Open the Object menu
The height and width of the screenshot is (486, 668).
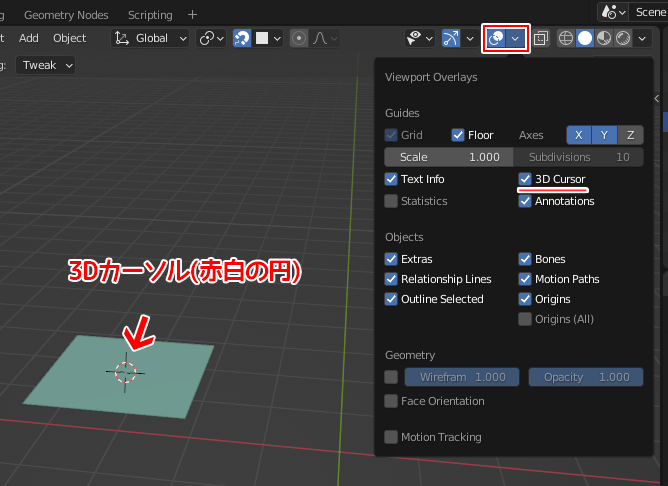70,38
